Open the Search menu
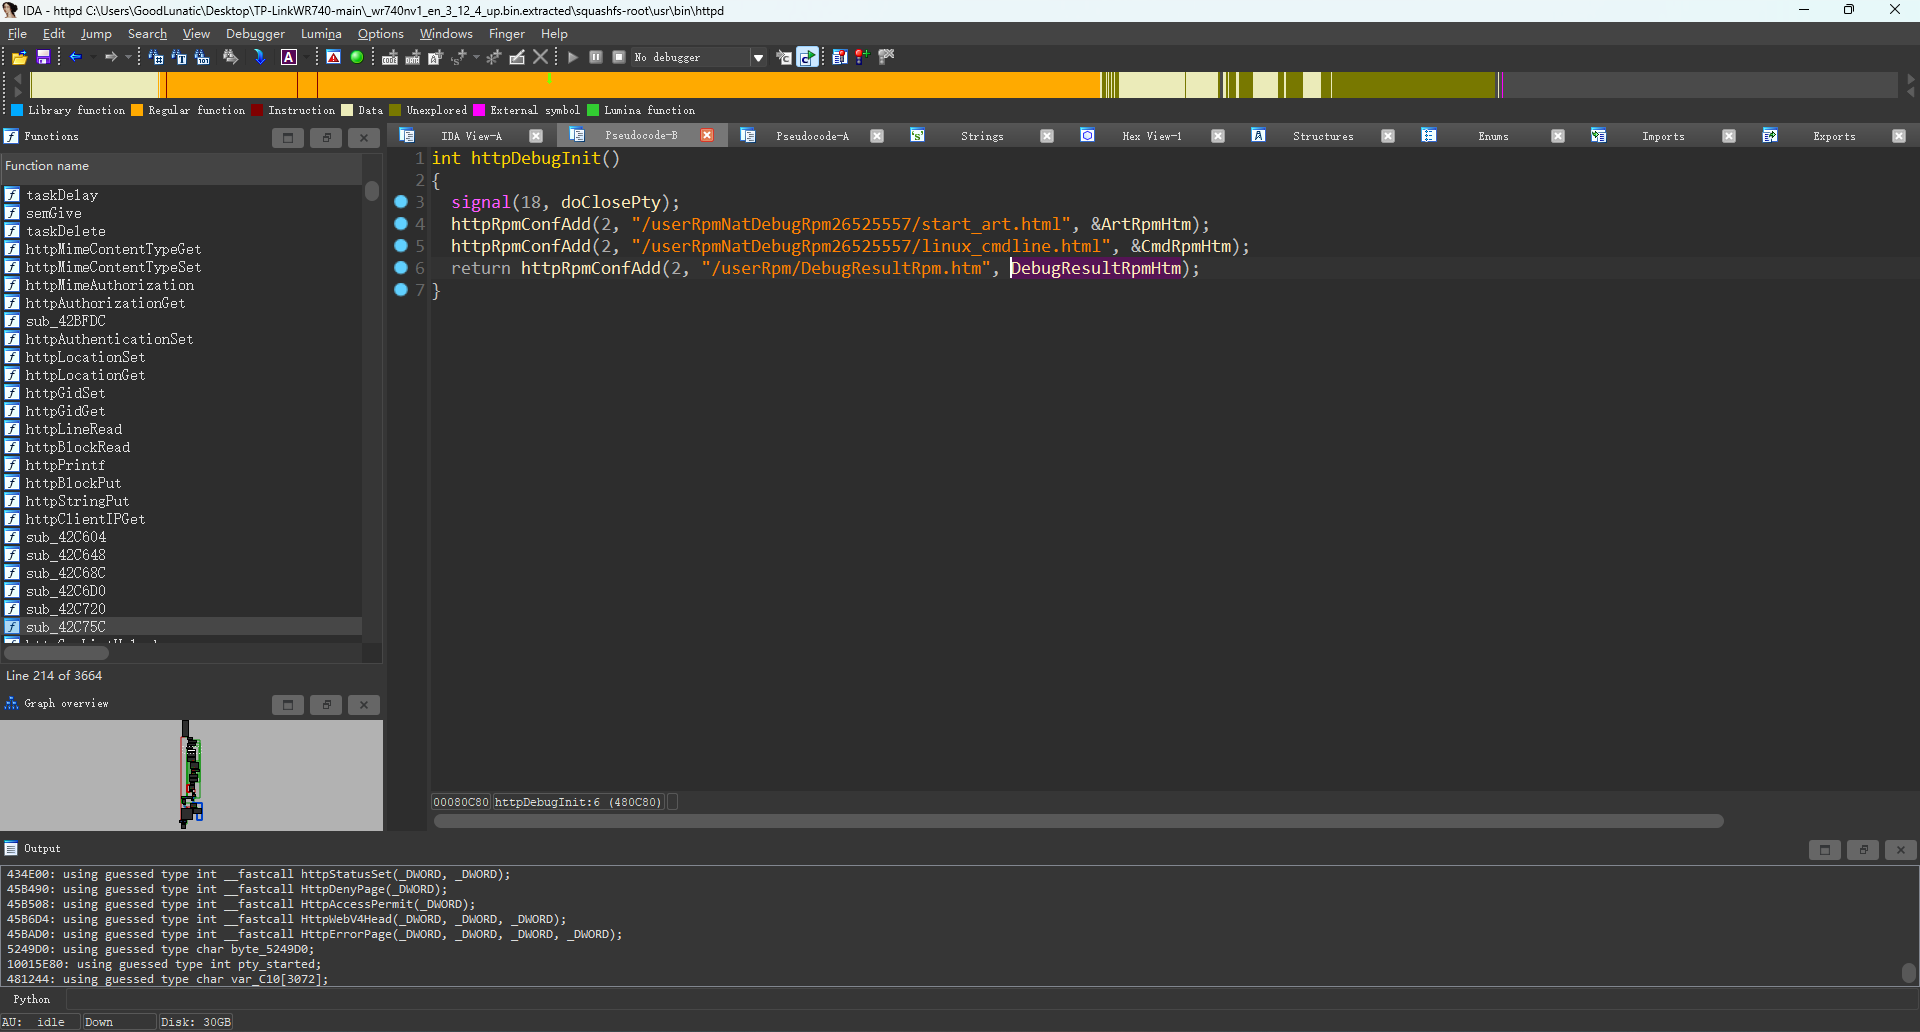Image resolution: width=1920 pixels, height=1032 pixels. click(x=147, y=33)
